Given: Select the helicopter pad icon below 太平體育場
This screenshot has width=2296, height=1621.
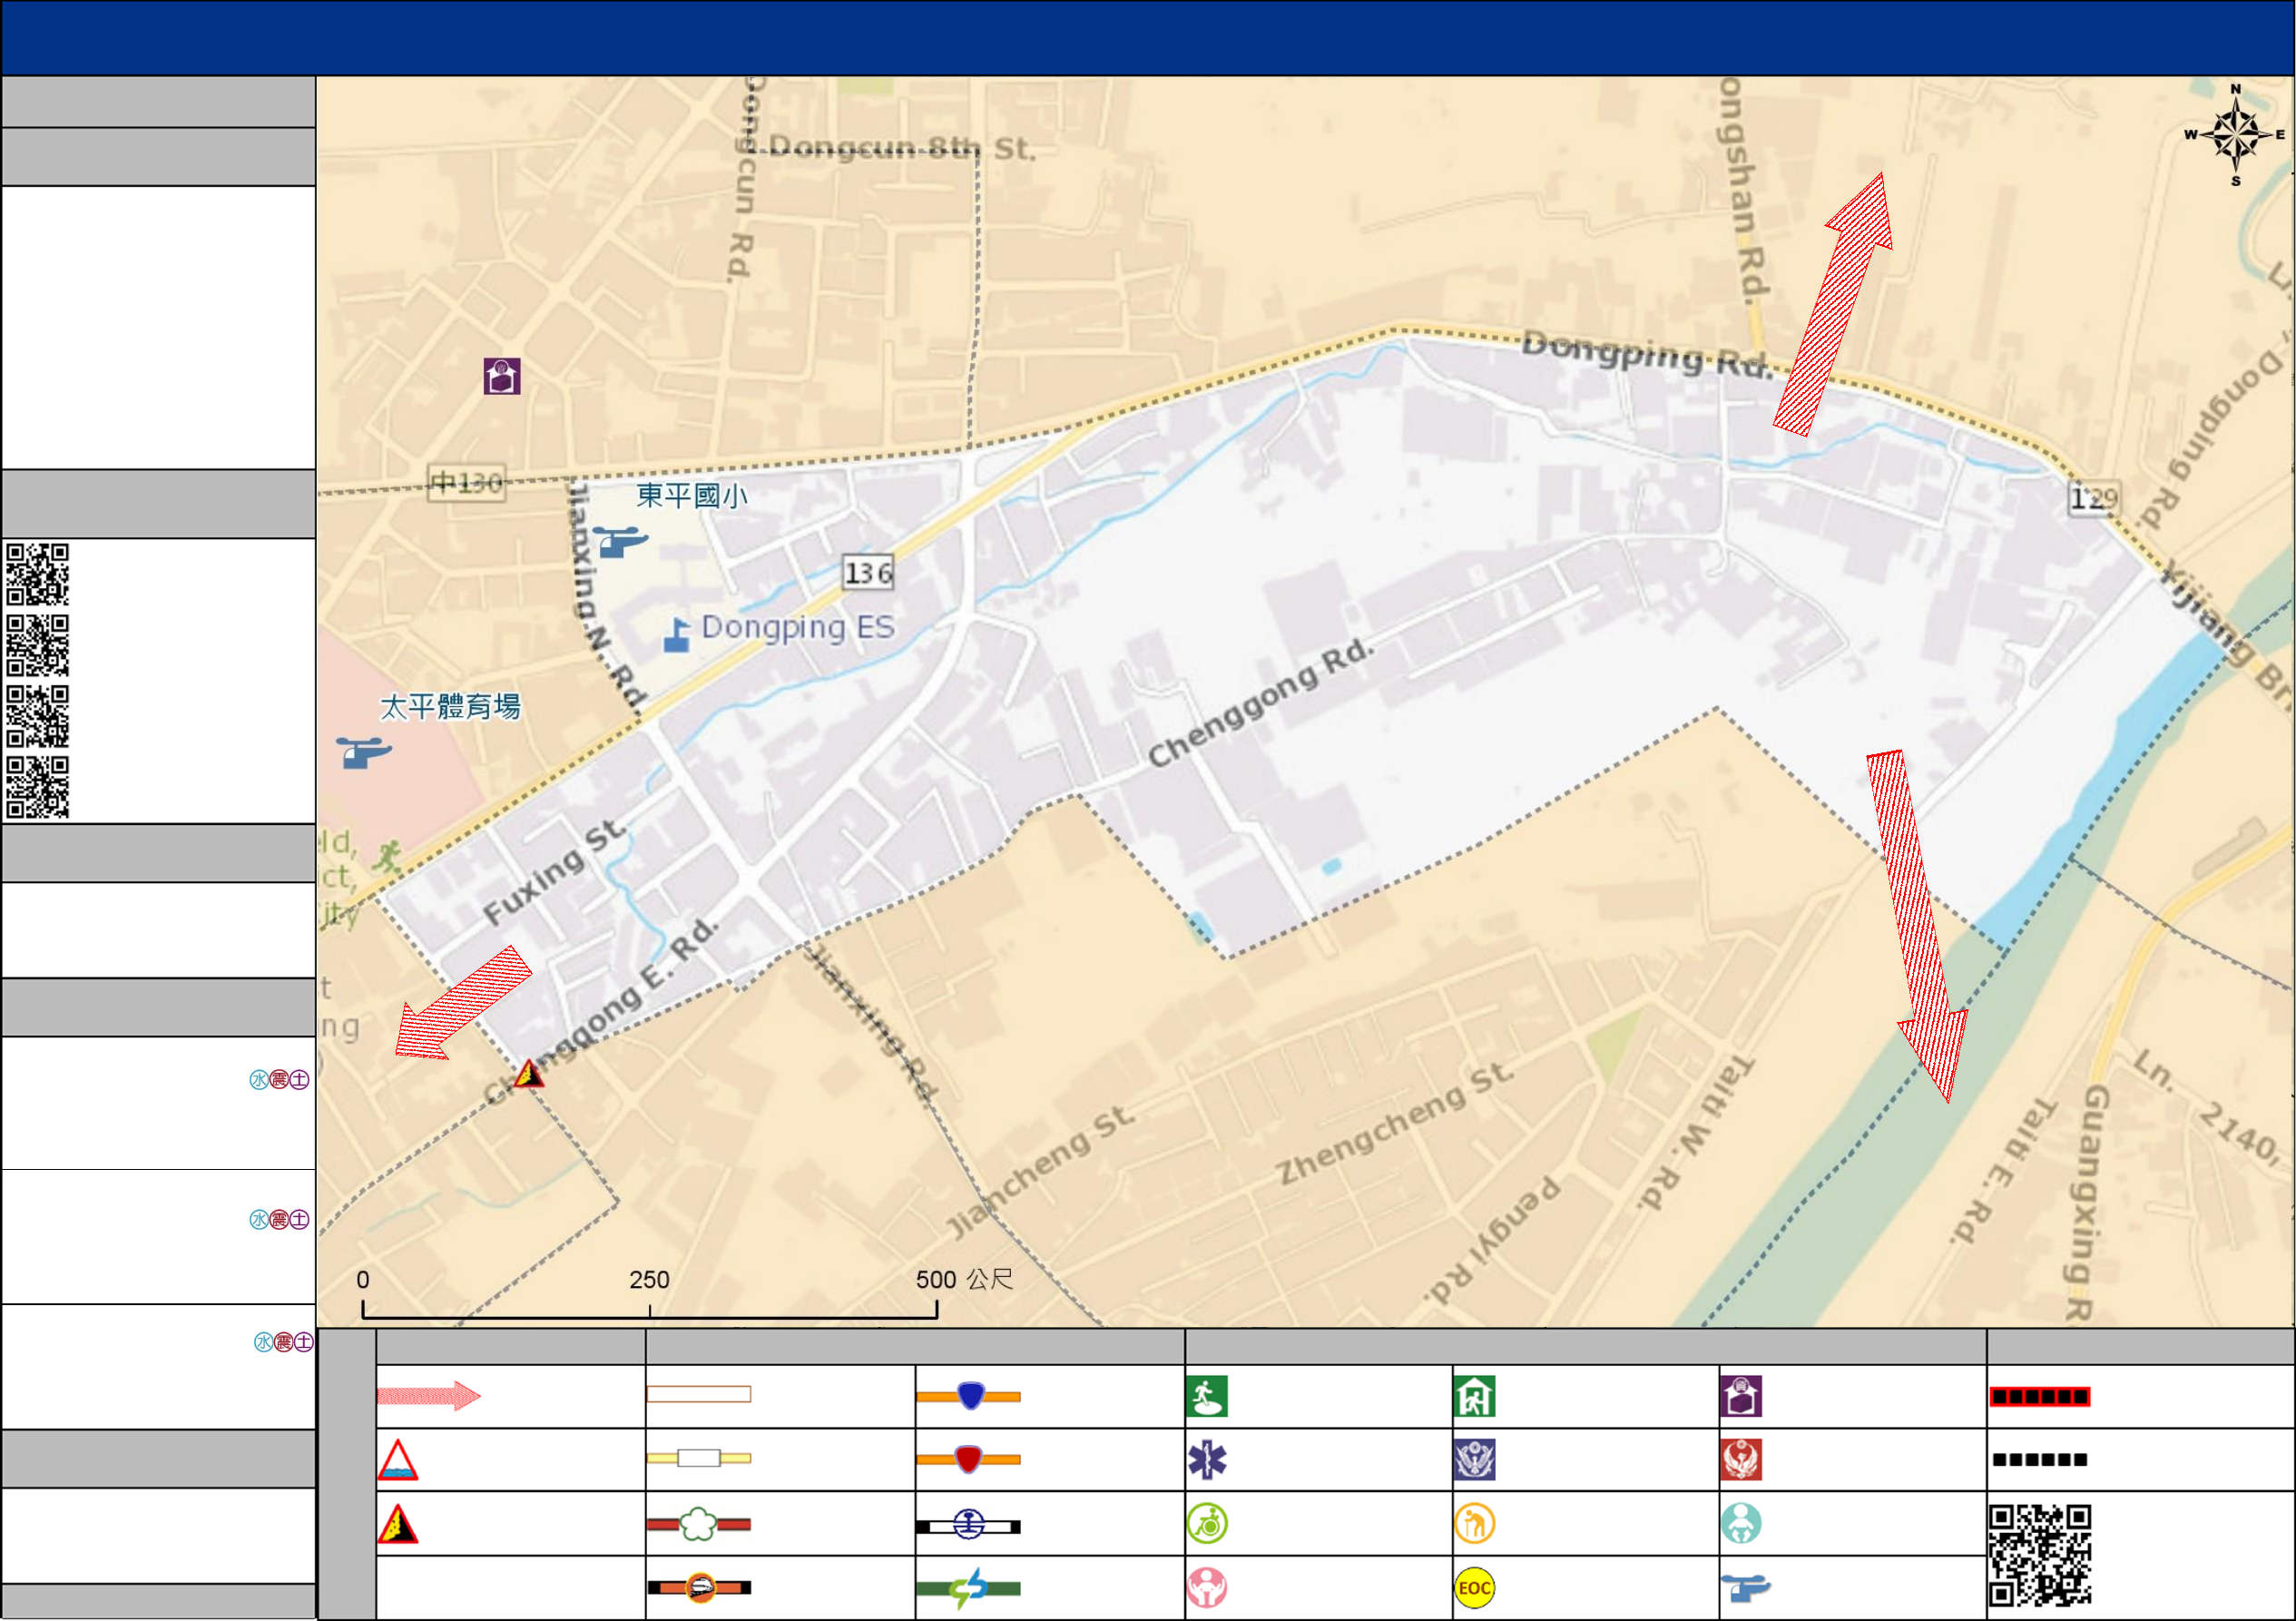Looking at the screenshot, I should pos(364,752).
